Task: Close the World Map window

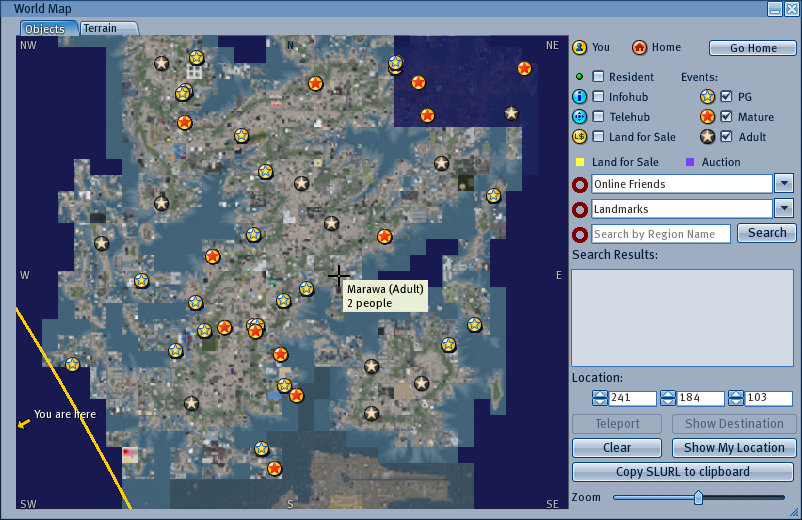Action: (791, 9)
